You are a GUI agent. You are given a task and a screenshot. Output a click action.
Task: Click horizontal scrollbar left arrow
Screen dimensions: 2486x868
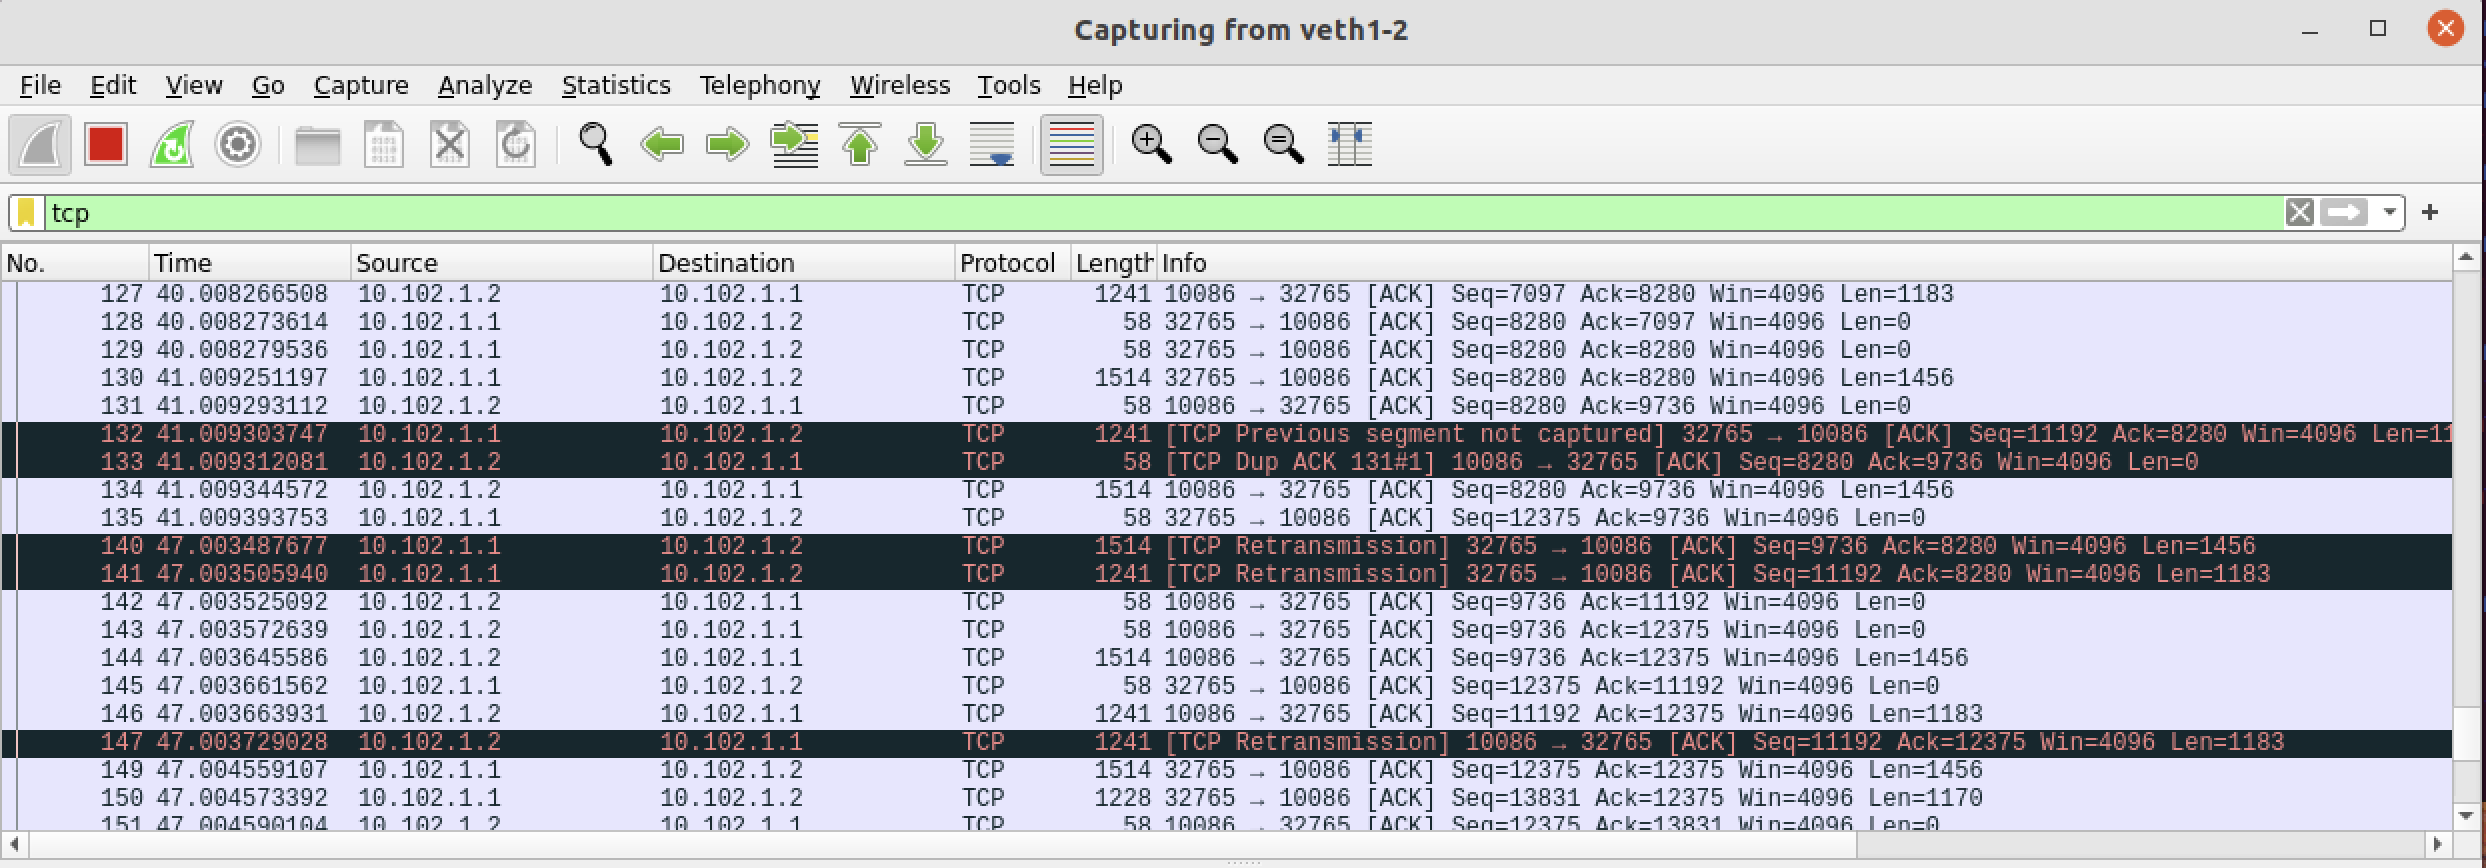point(14,844)
